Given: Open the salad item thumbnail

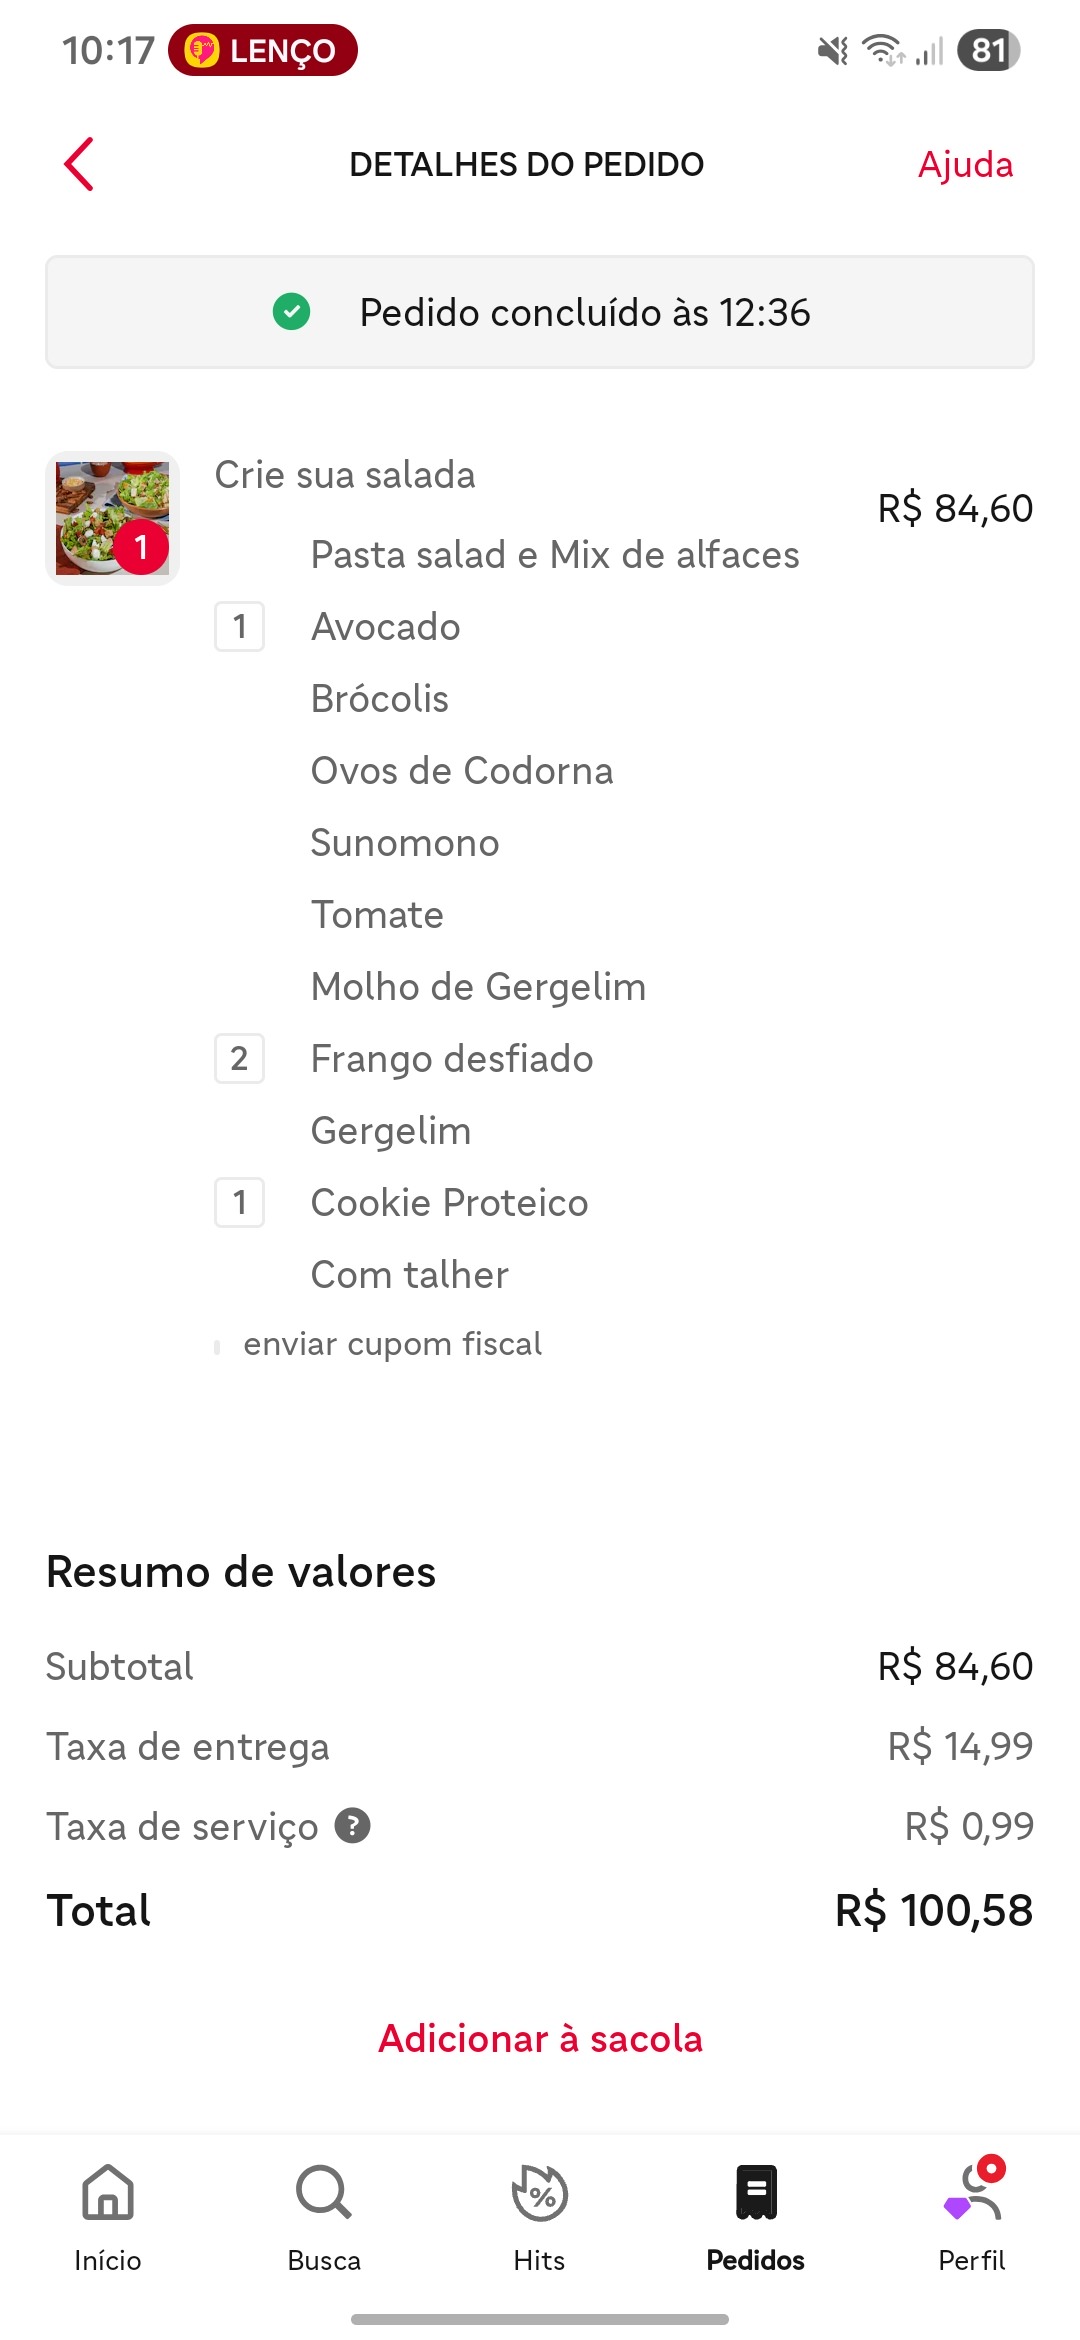Looking at the screenshot, I should point(112,518).
